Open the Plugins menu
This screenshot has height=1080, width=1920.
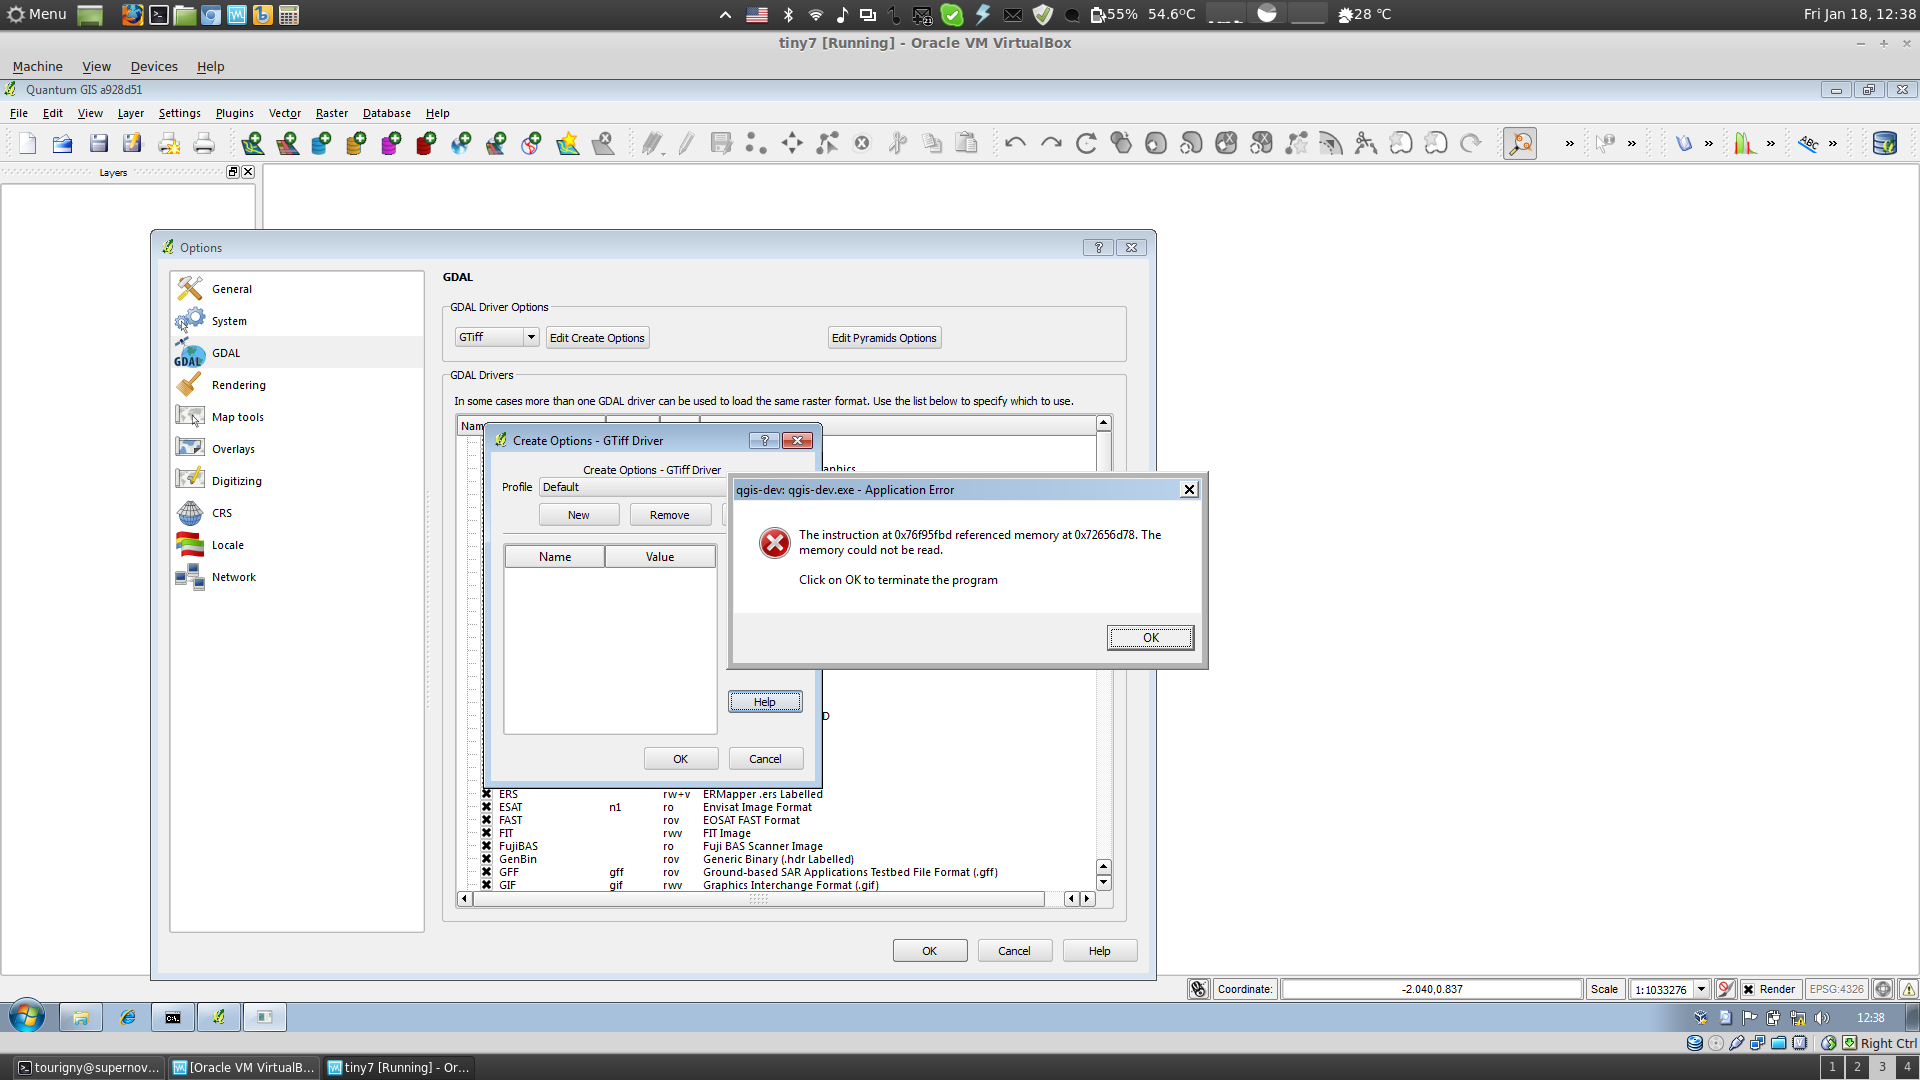click(x=234, y=113)
